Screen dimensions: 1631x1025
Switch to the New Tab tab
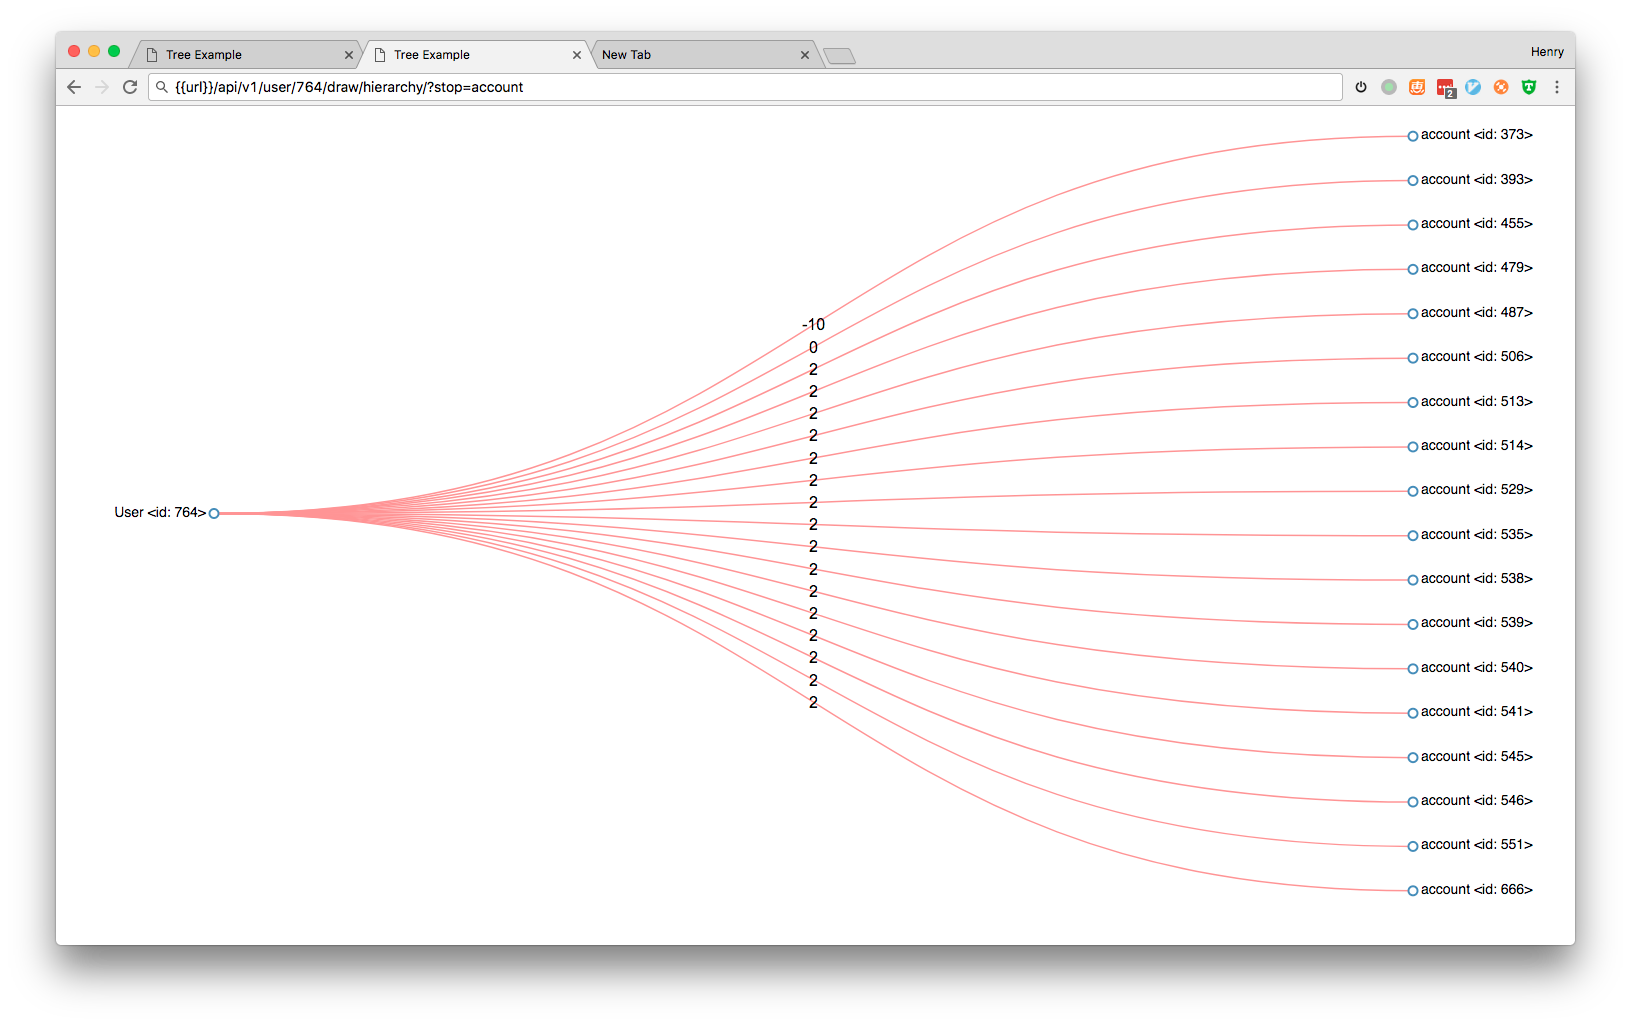[x=690, y=55]
